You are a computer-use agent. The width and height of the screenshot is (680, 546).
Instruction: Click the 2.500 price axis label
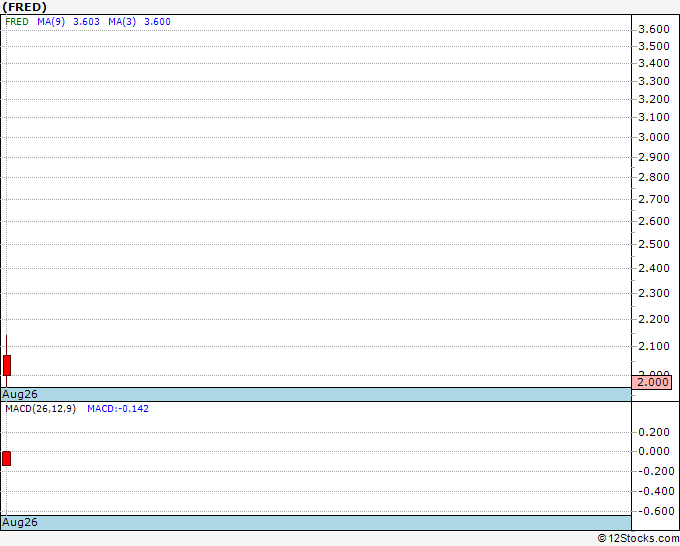click(654, 244)
